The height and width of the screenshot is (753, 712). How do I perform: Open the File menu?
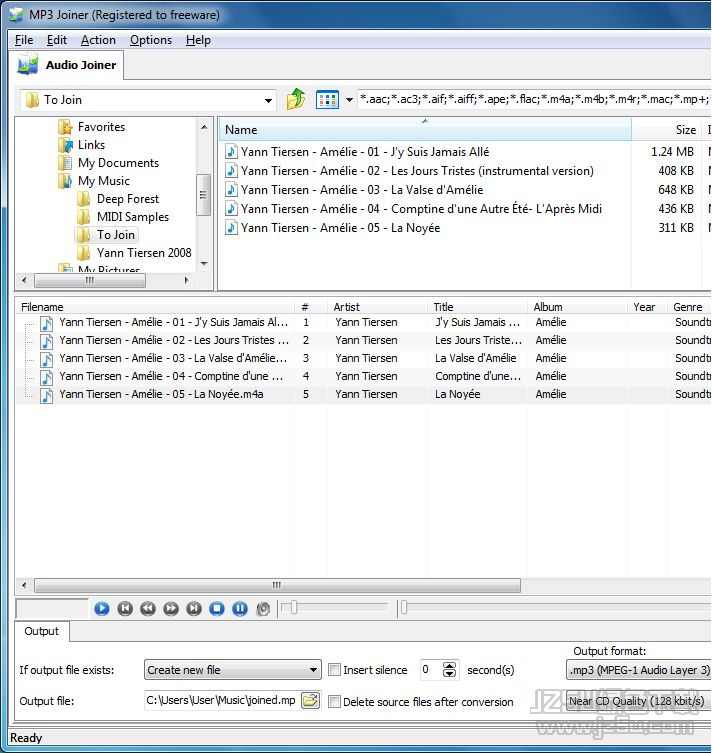coord(24,40)
